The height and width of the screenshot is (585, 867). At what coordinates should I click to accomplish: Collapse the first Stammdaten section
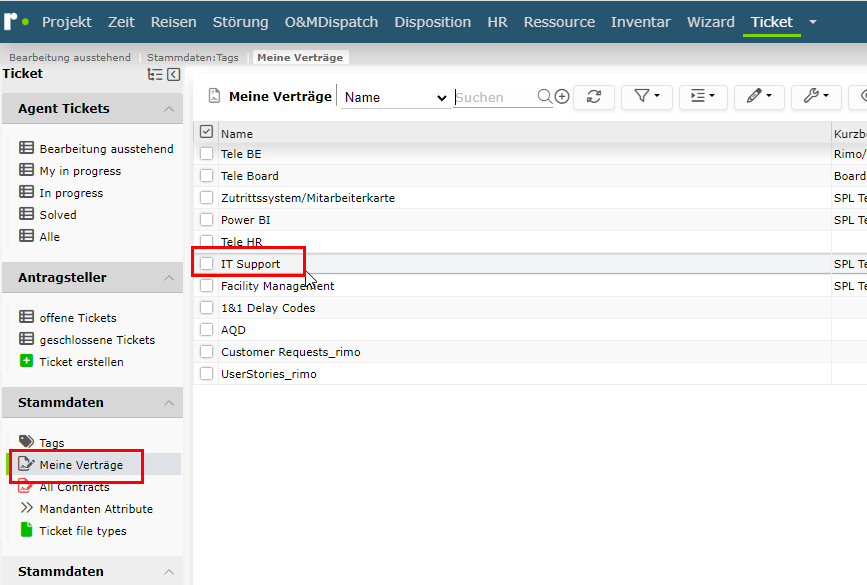coord(169,403)
